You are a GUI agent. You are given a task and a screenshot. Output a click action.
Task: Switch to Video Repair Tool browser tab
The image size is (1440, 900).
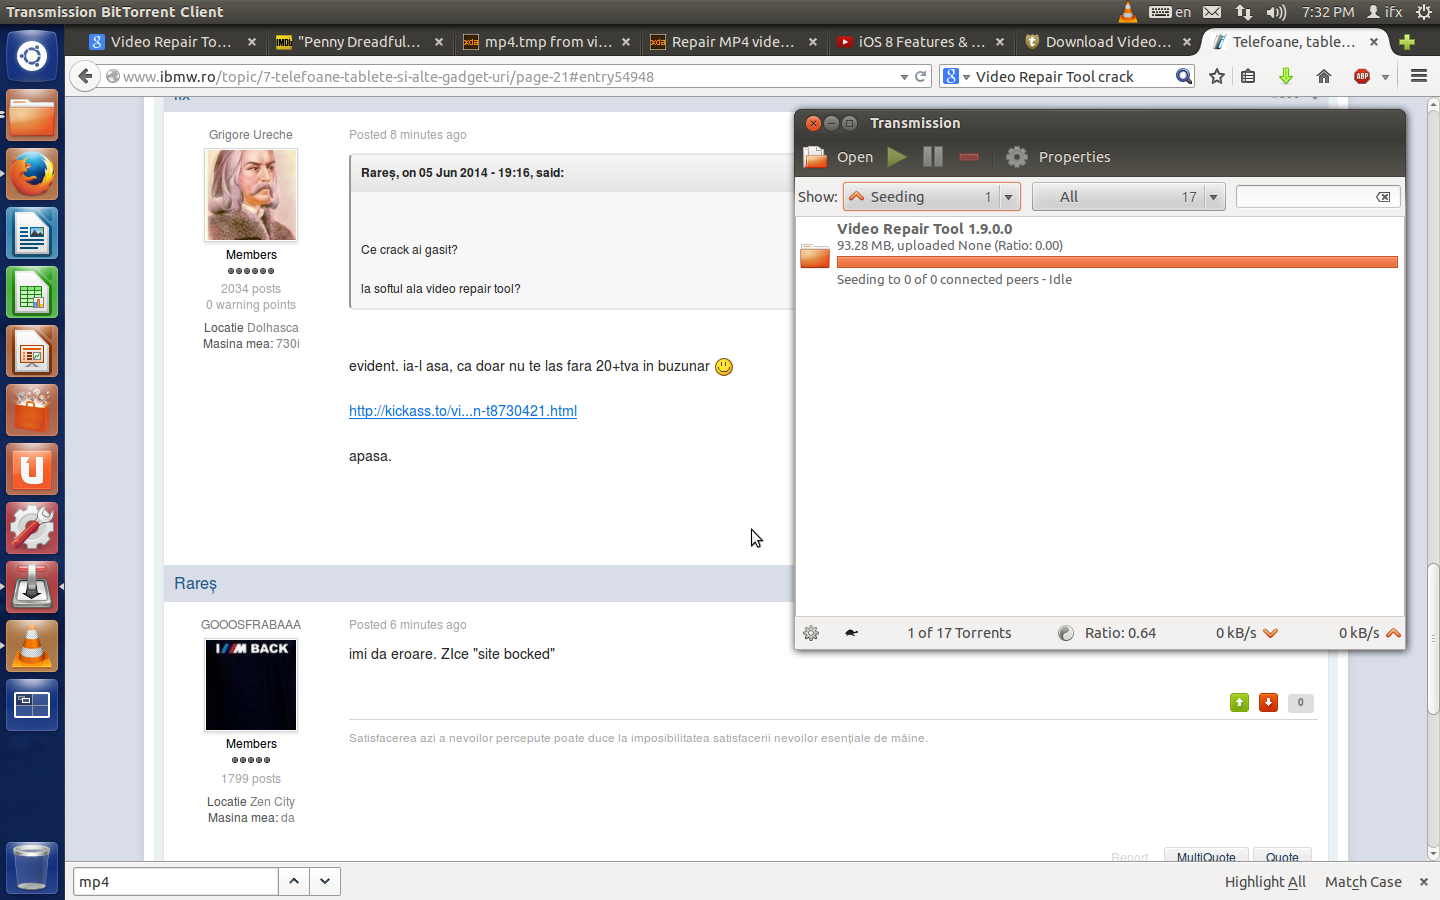pos(171,42)
